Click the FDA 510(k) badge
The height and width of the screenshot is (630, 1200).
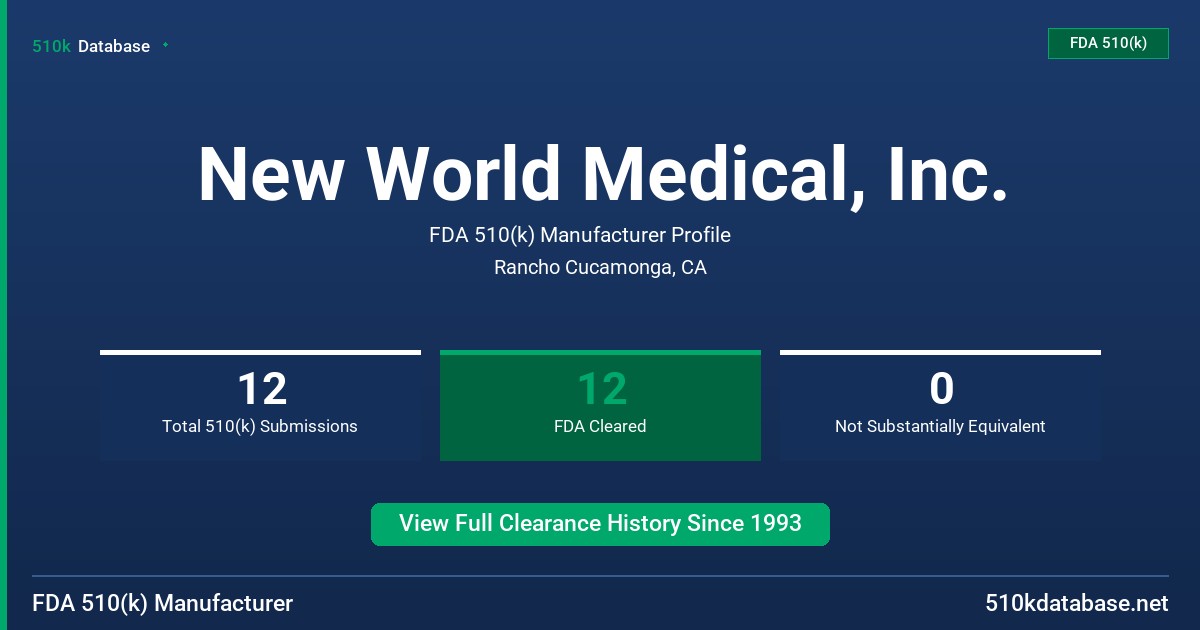click(1108, 43)
